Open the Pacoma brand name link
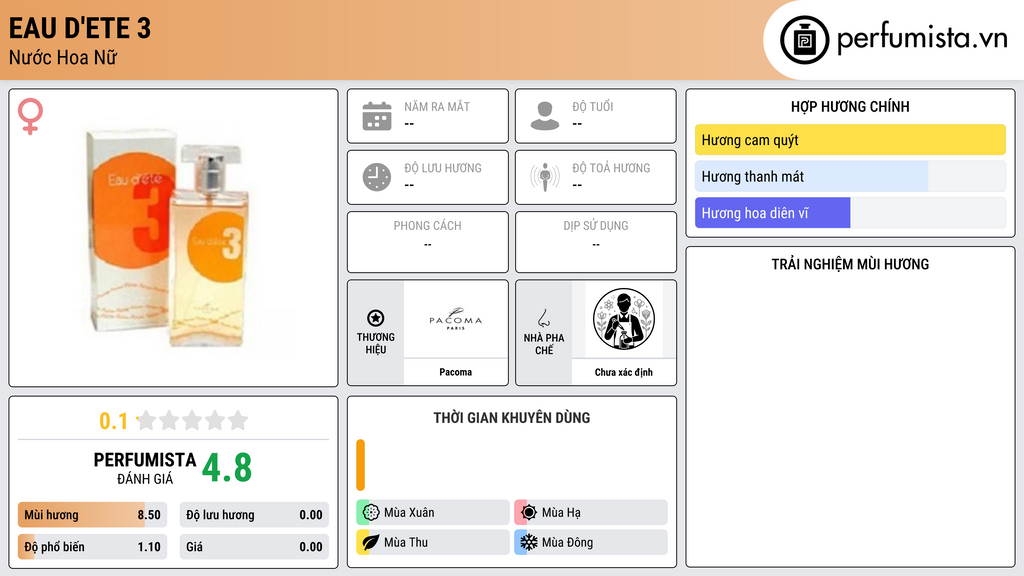Screen dimensions: 1024x576 pos(455,372)
